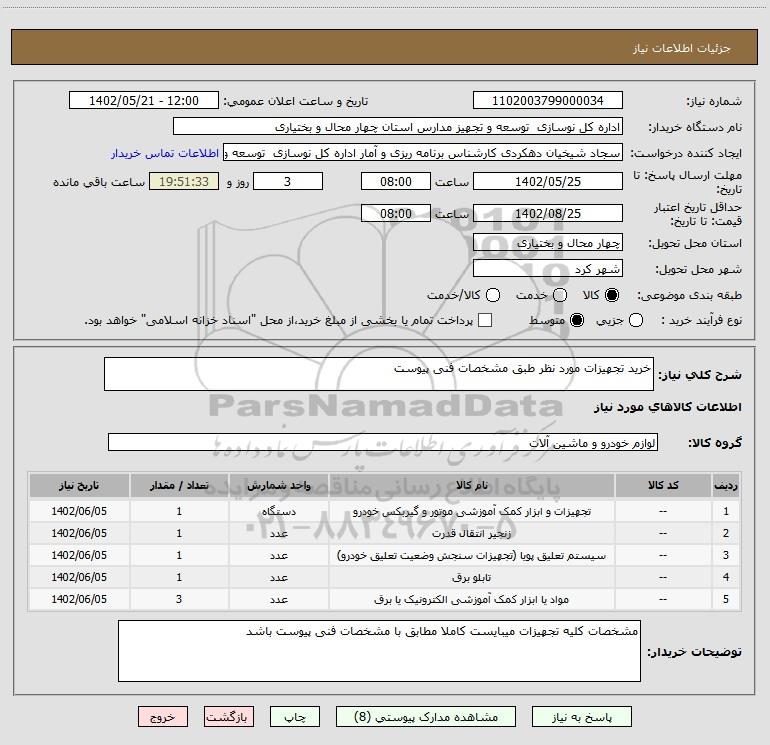Open the اطلاعات تماس خریدار link
This screenshot has width=770, height=745.
(165, 153)
